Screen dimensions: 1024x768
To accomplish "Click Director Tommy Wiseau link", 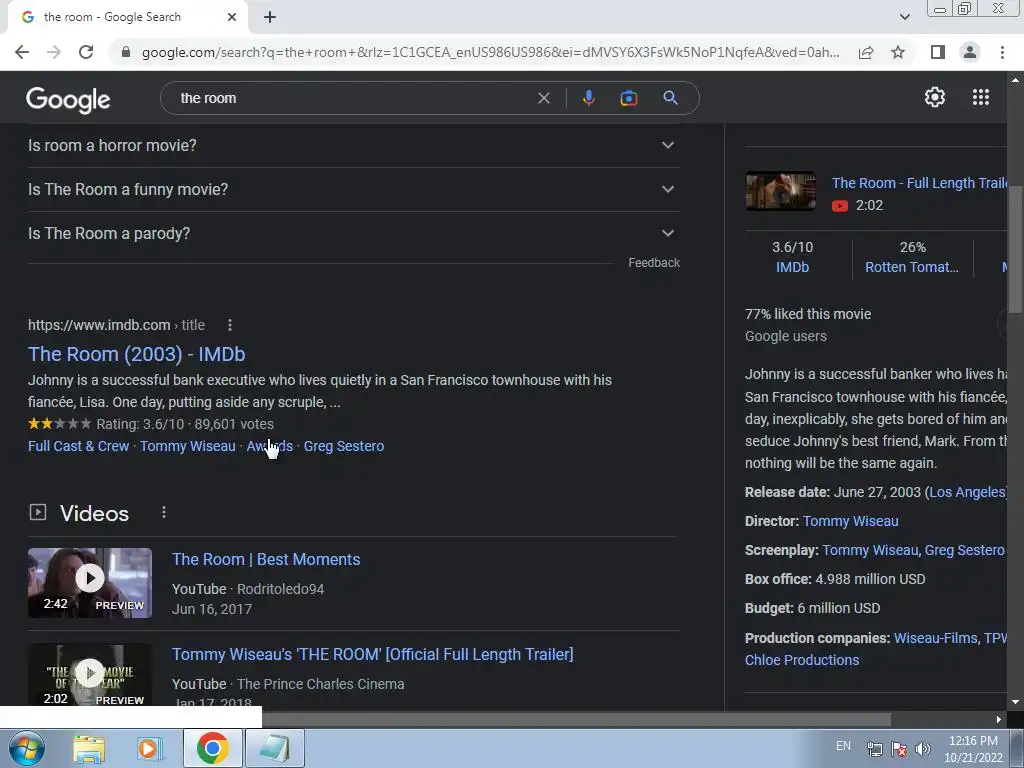I will 850,521.
